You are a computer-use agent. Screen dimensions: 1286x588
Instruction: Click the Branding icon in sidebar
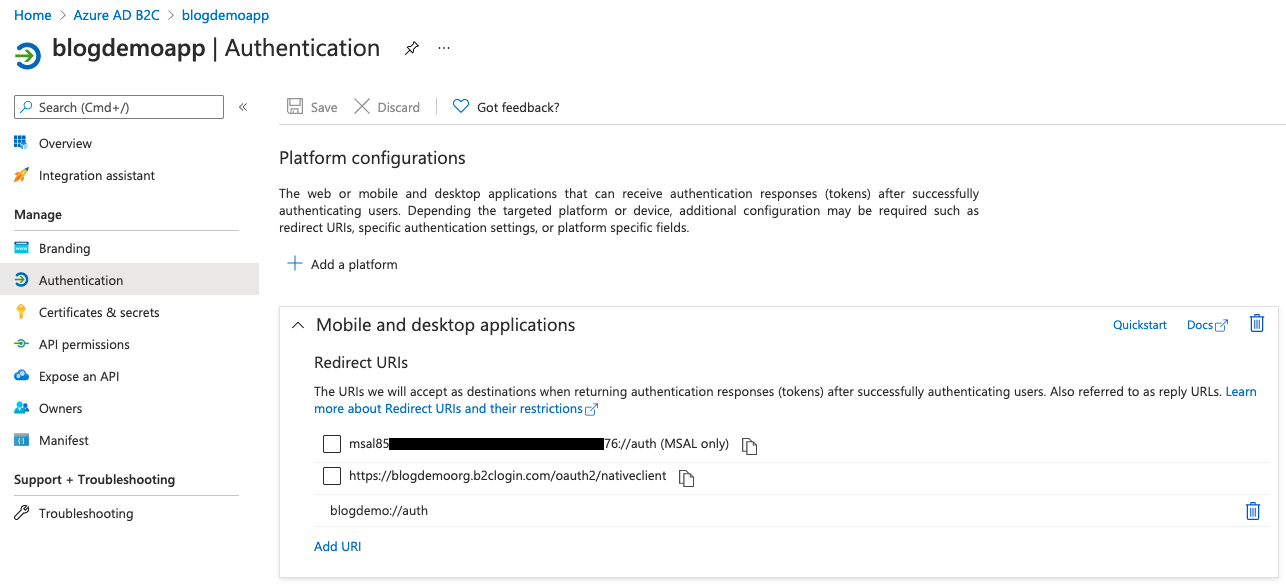pos(21,248)
